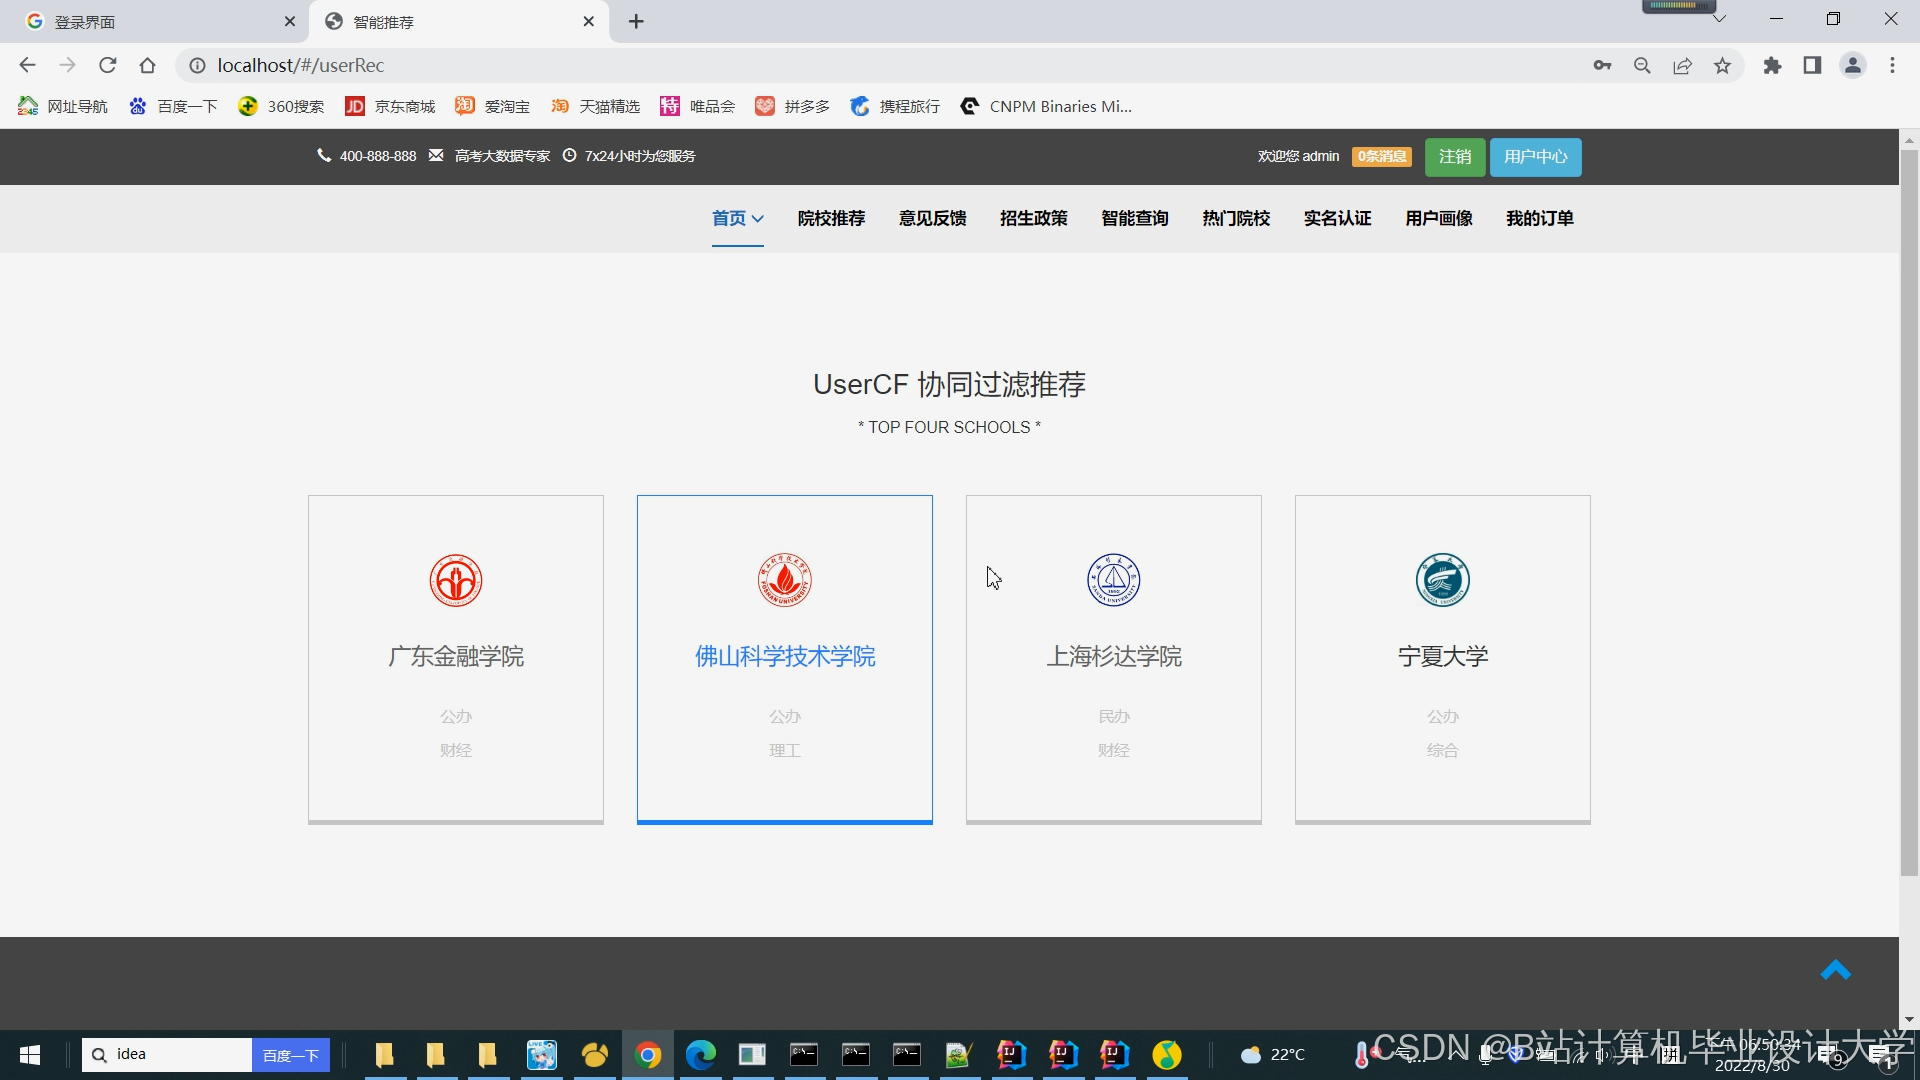Toggle the browser side panel icon
This screenshot has height=1080, width=1920.
[1812, 66]
